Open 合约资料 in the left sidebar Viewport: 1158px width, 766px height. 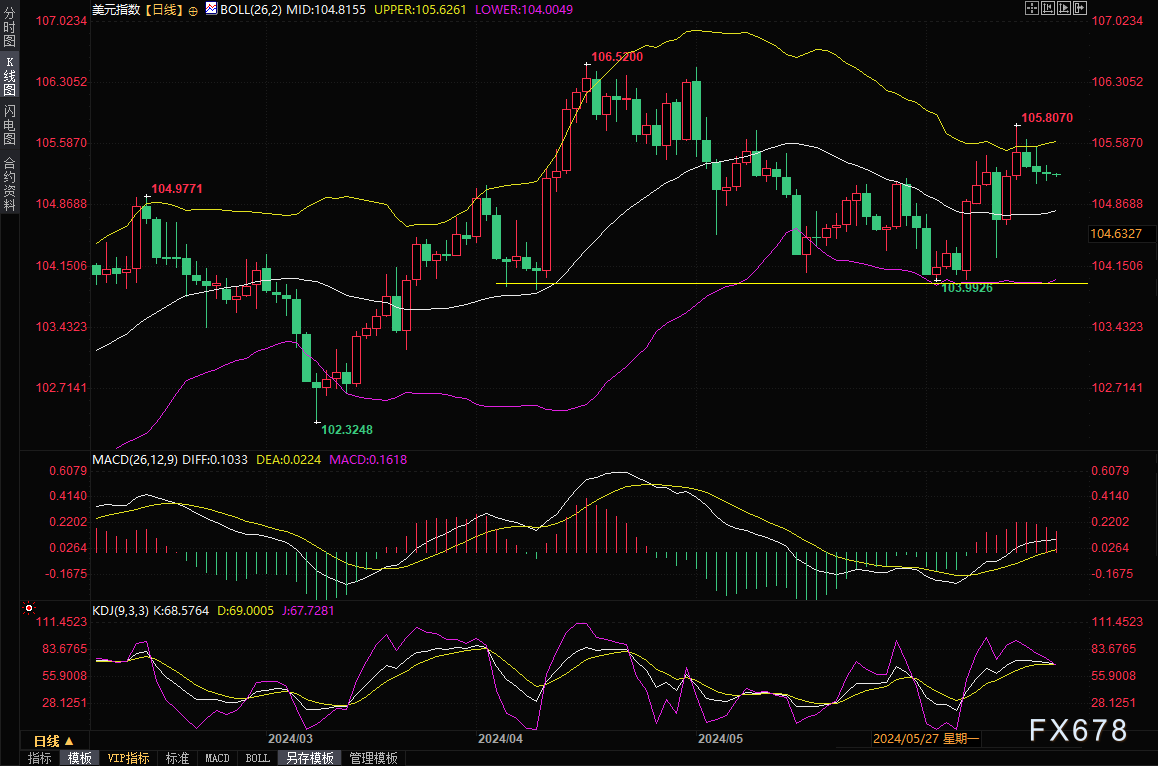coord(9,182)
